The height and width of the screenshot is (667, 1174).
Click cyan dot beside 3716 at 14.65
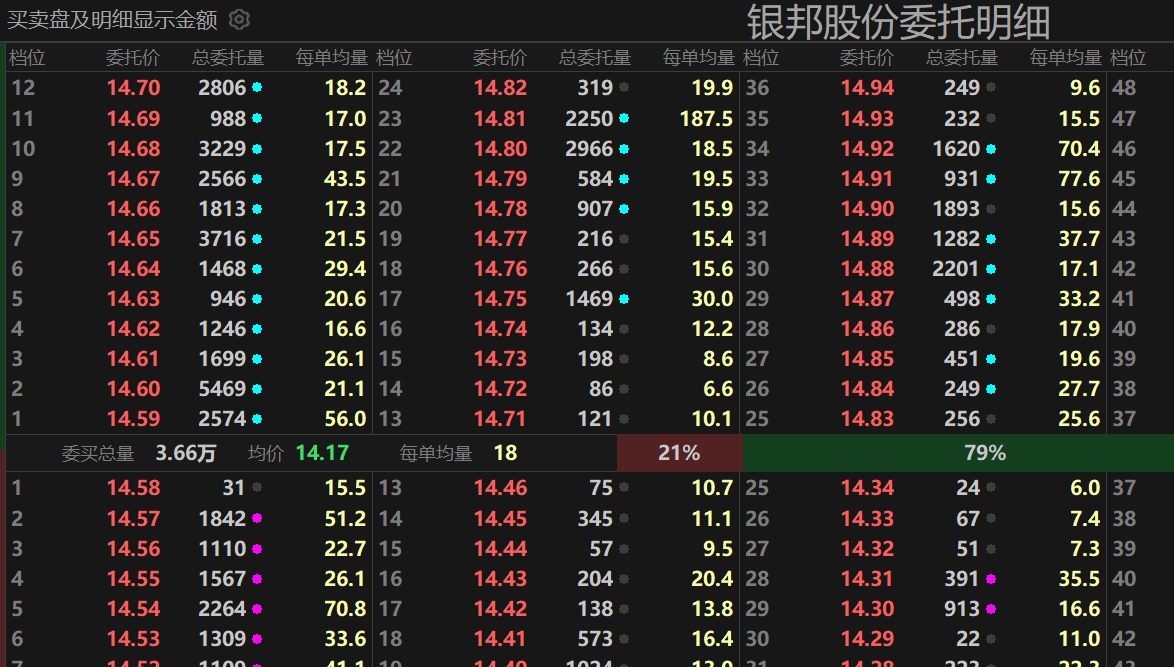pyautogui.click(x=257, y=239)
